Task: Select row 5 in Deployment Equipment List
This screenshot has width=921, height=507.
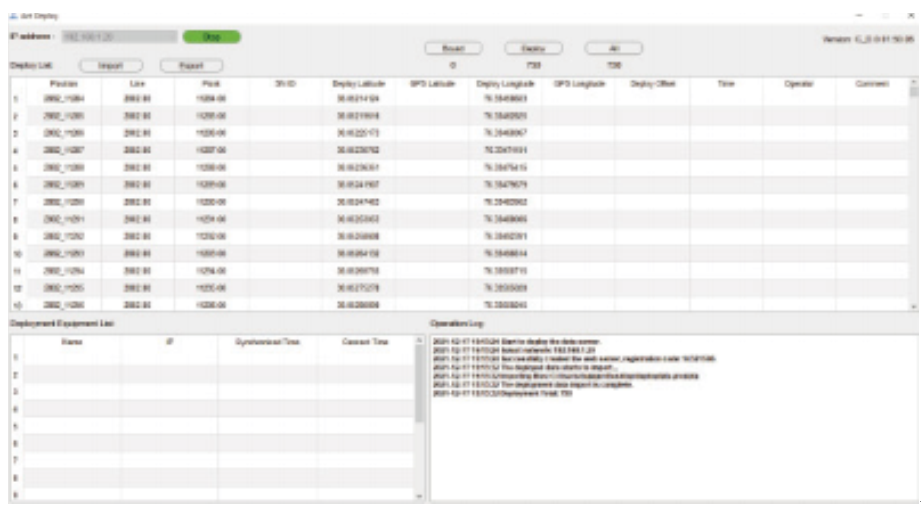Action: point(213,426)
